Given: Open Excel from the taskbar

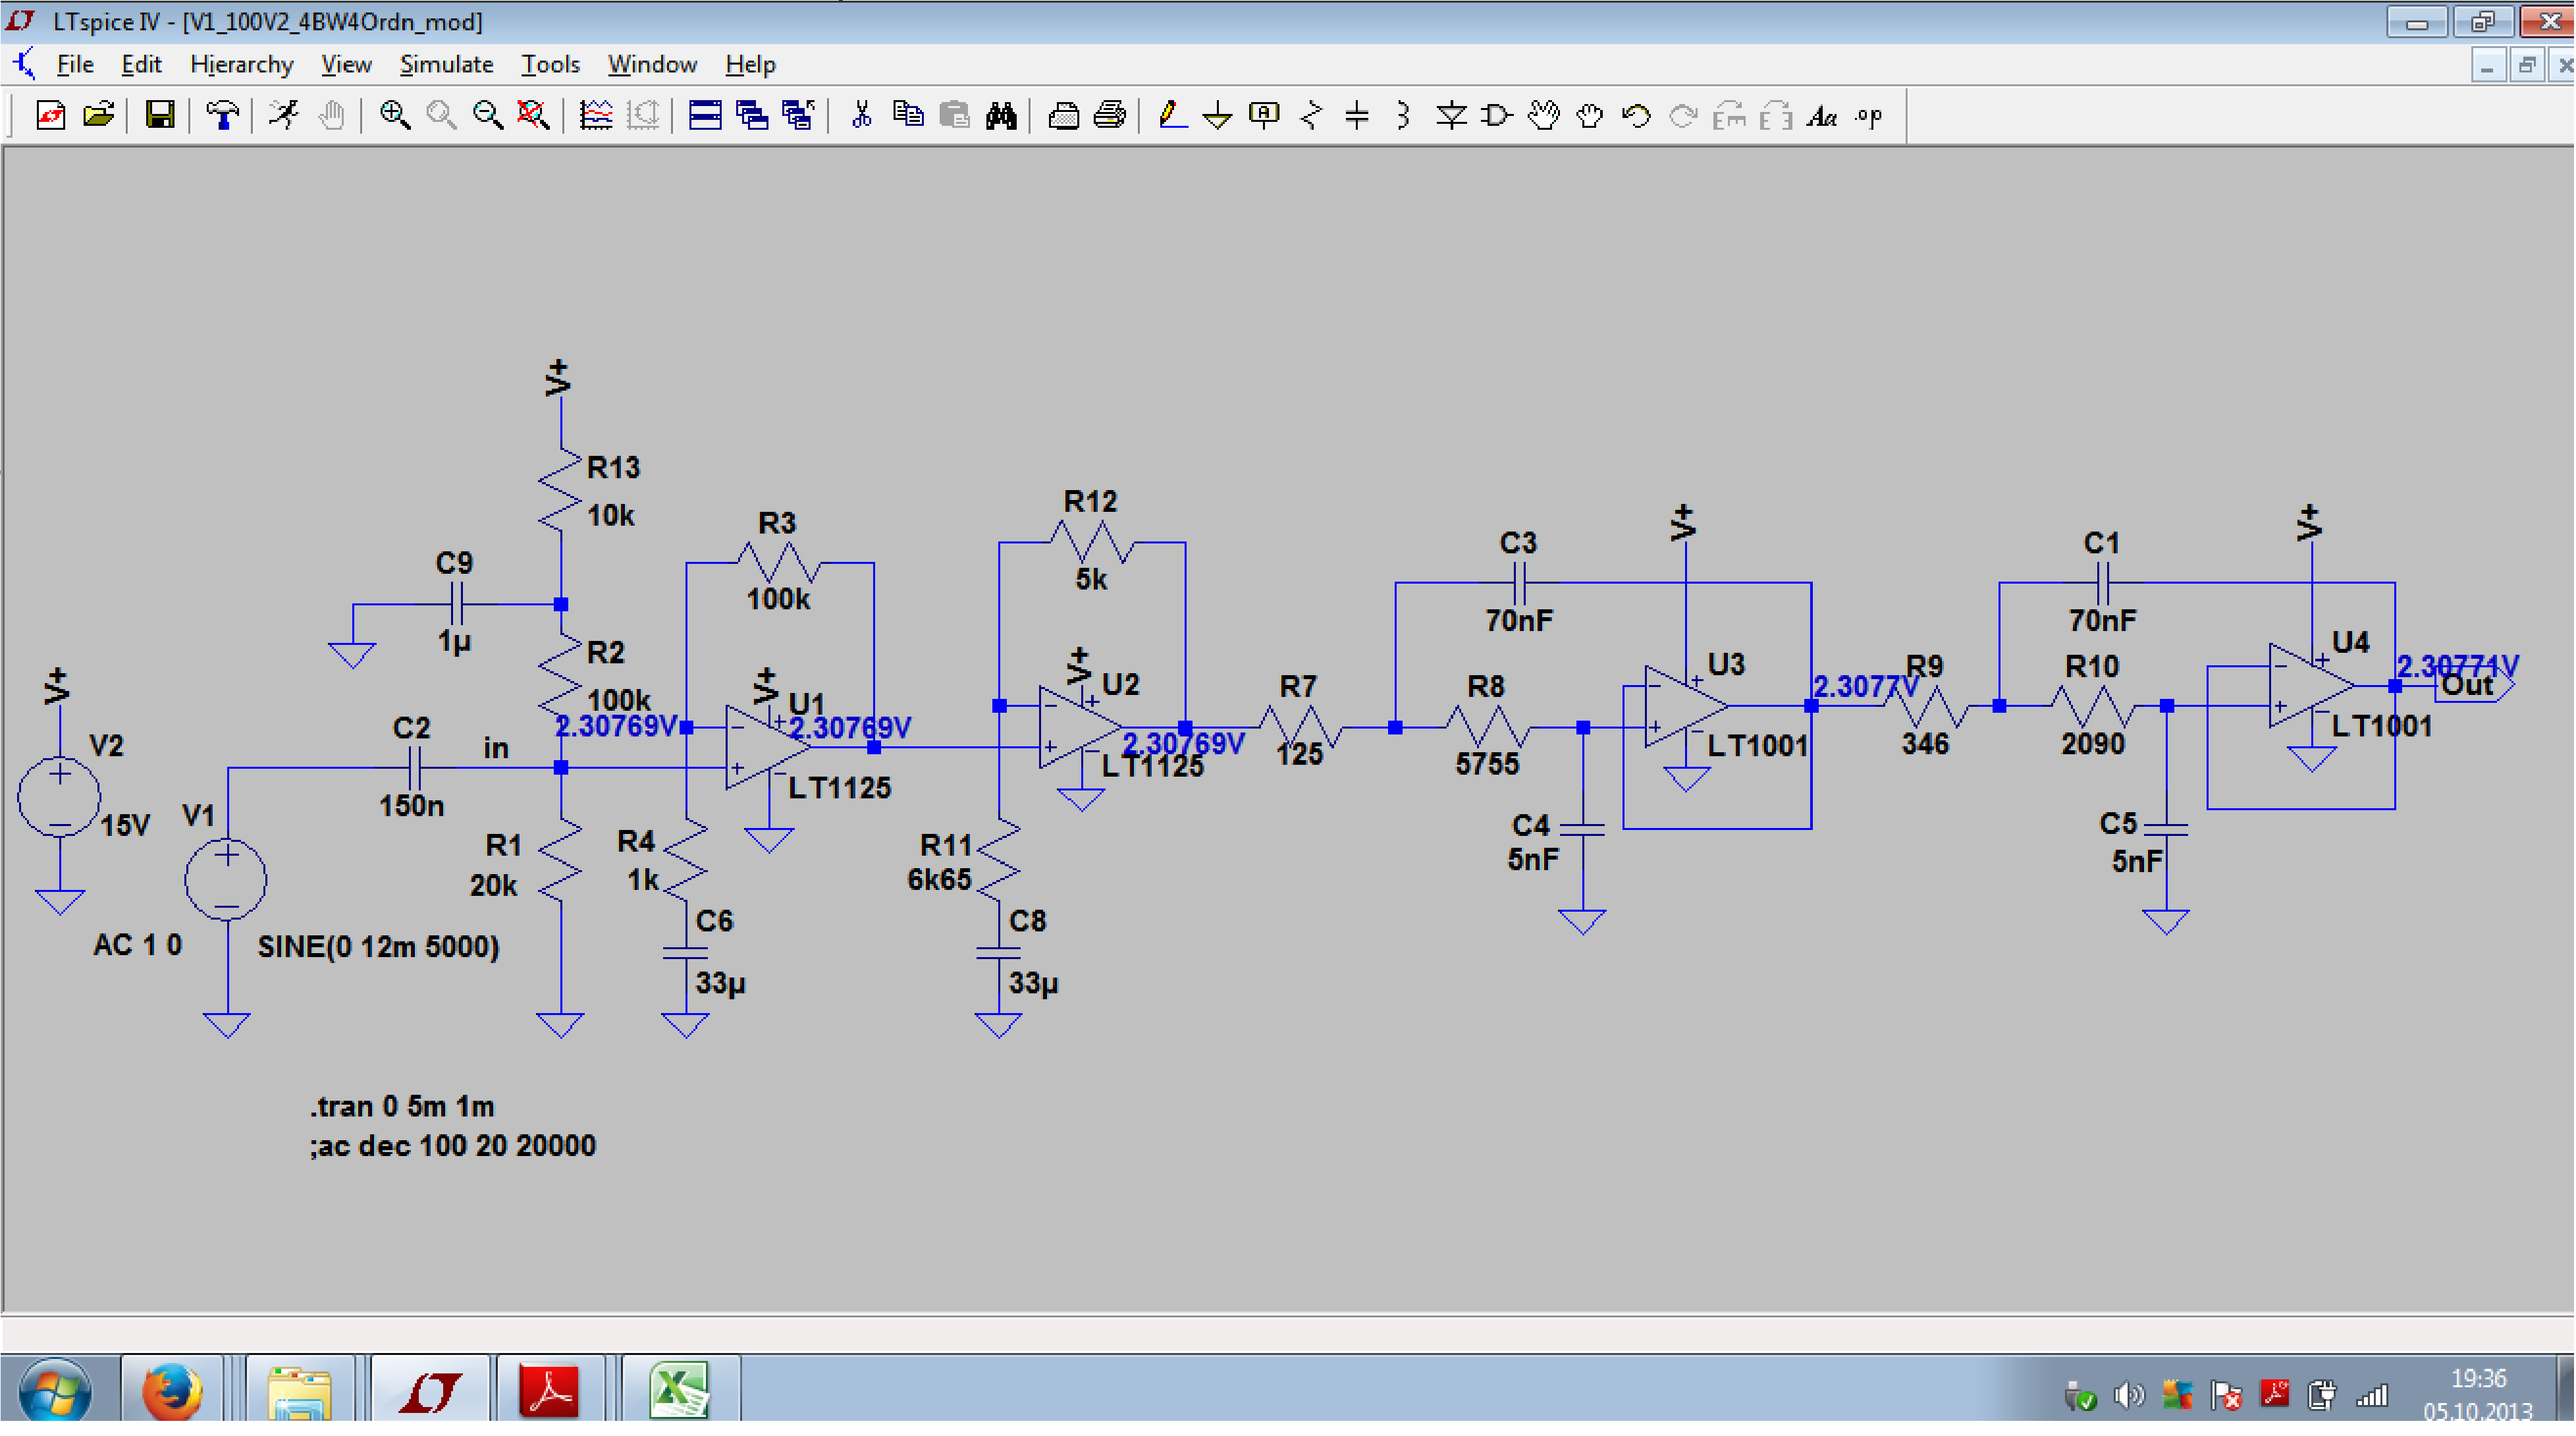Looking at the screenshot, I should coord(680,1389).
